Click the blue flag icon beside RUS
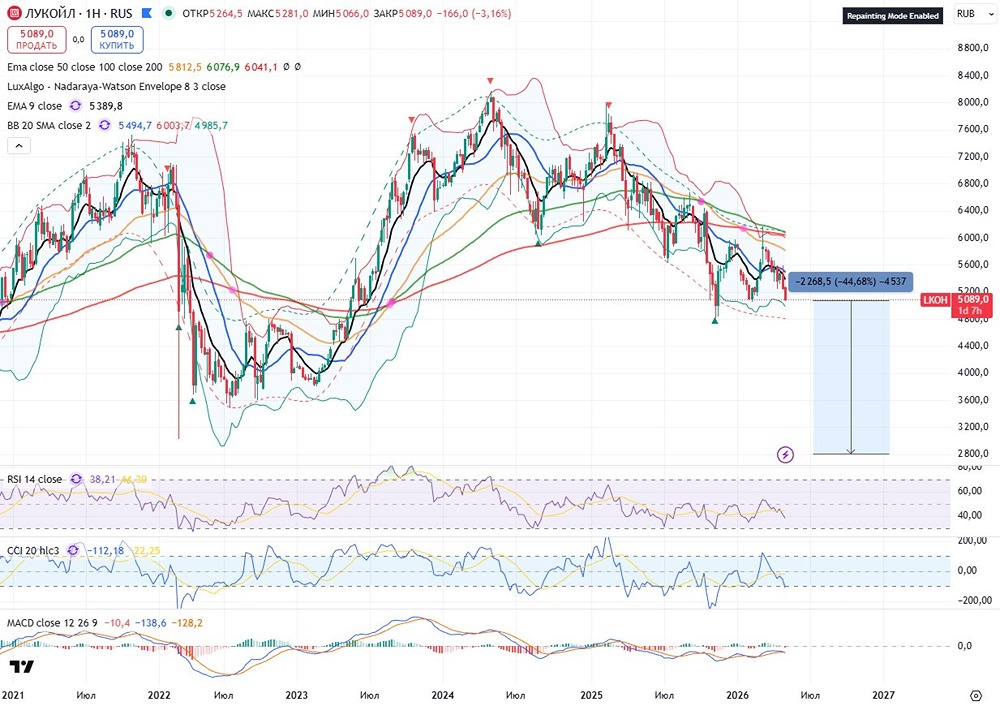The image size is (1000, 706). click(x=147, y=13)
